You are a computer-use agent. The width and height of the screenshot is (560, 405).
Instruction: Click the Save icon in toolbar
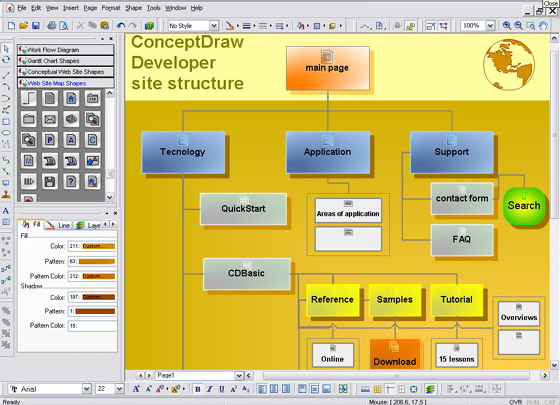[36, 26]
